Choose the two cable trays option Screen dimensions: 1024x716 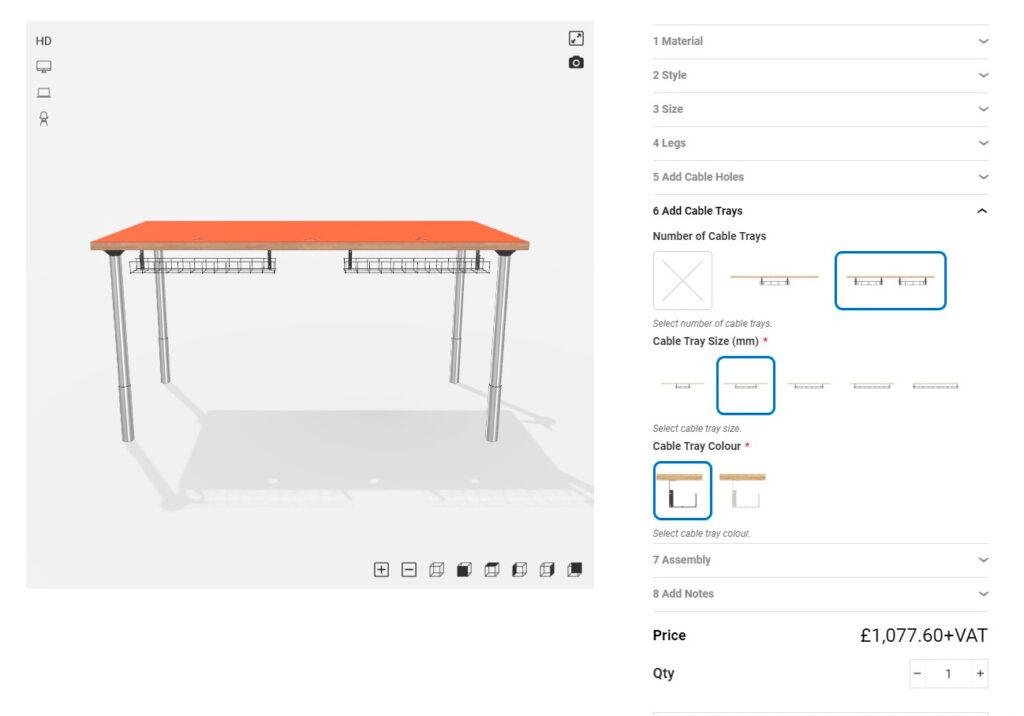890,281
